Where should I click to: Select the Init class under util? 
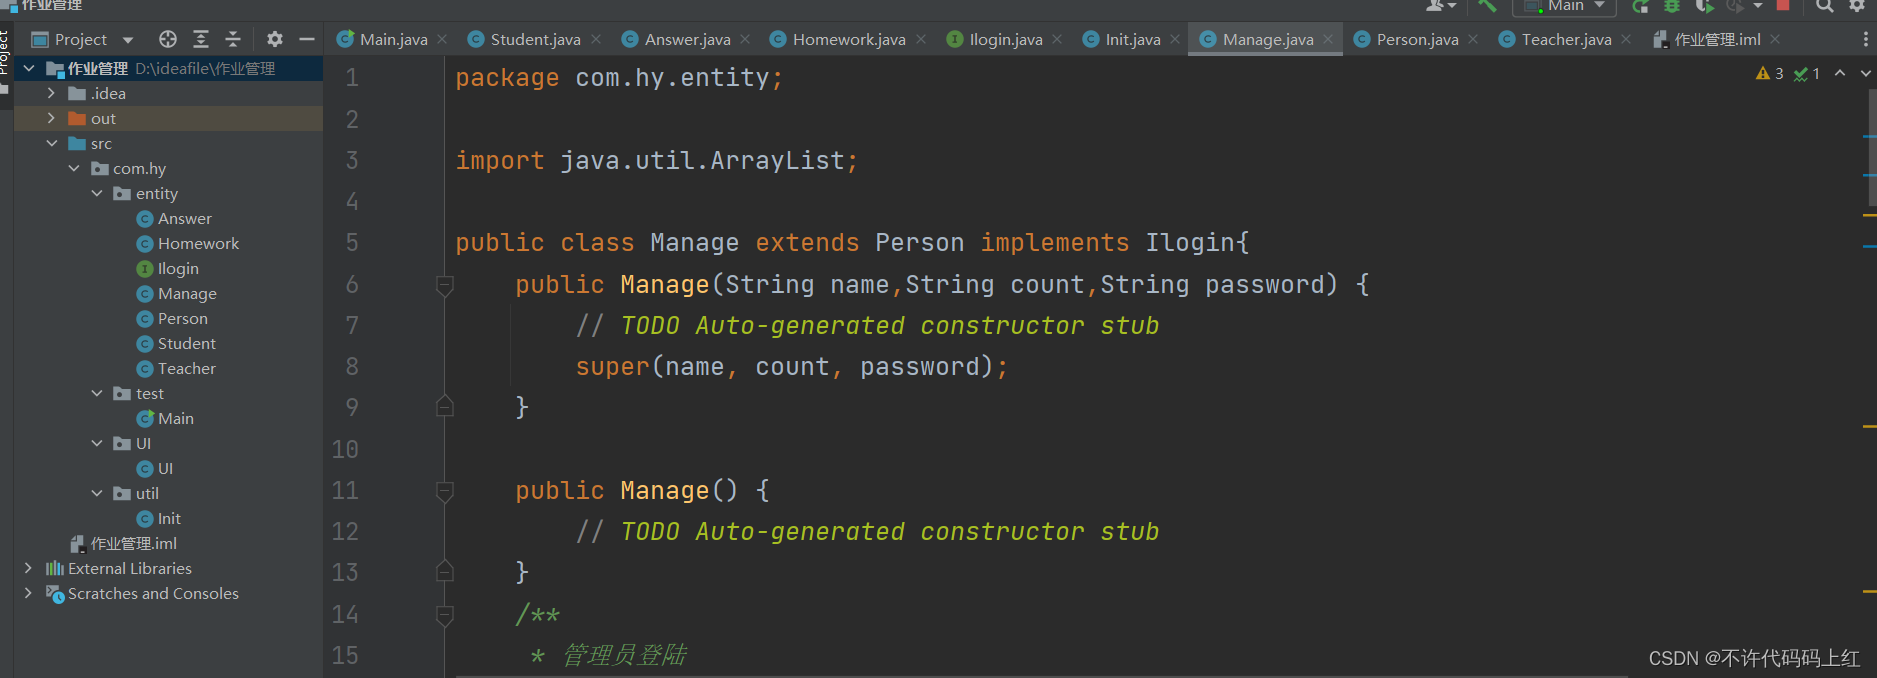click(x=159, y=518)
